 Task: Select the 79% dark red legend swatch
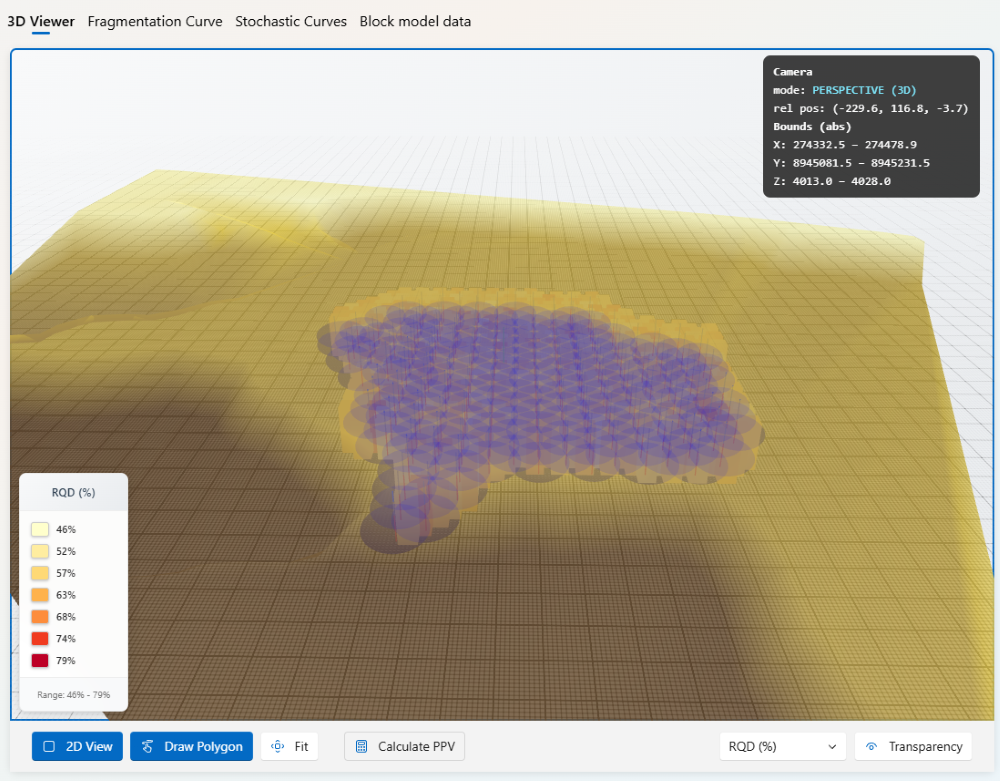click(40, 660)
